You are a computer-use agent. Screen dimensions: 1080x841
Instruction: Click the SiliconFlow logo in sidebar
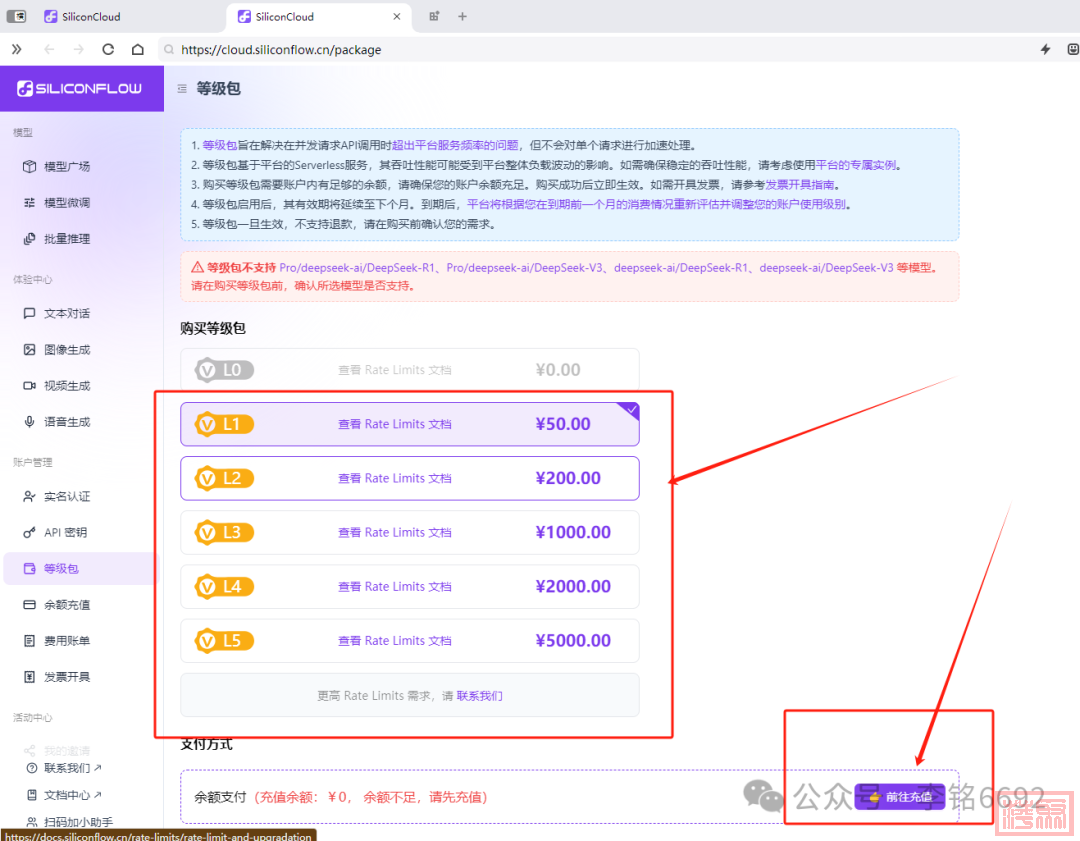[x=80, y=88]
